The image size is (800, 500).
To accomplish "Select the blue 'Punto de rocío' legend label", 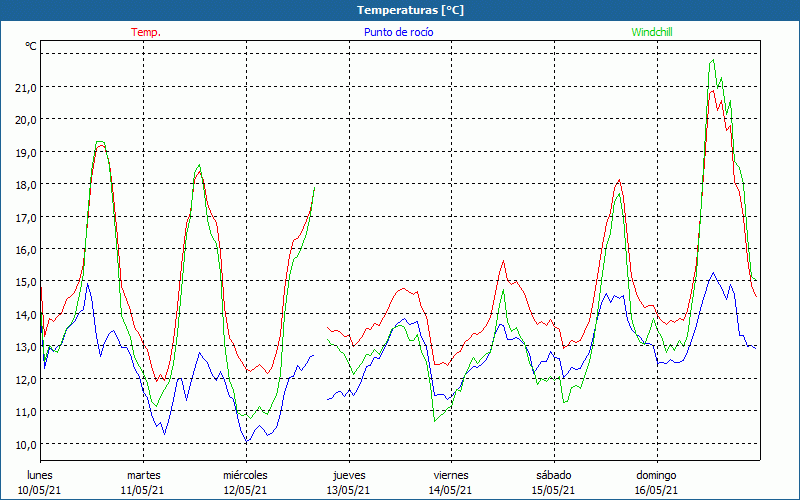I will pos(398,32).
